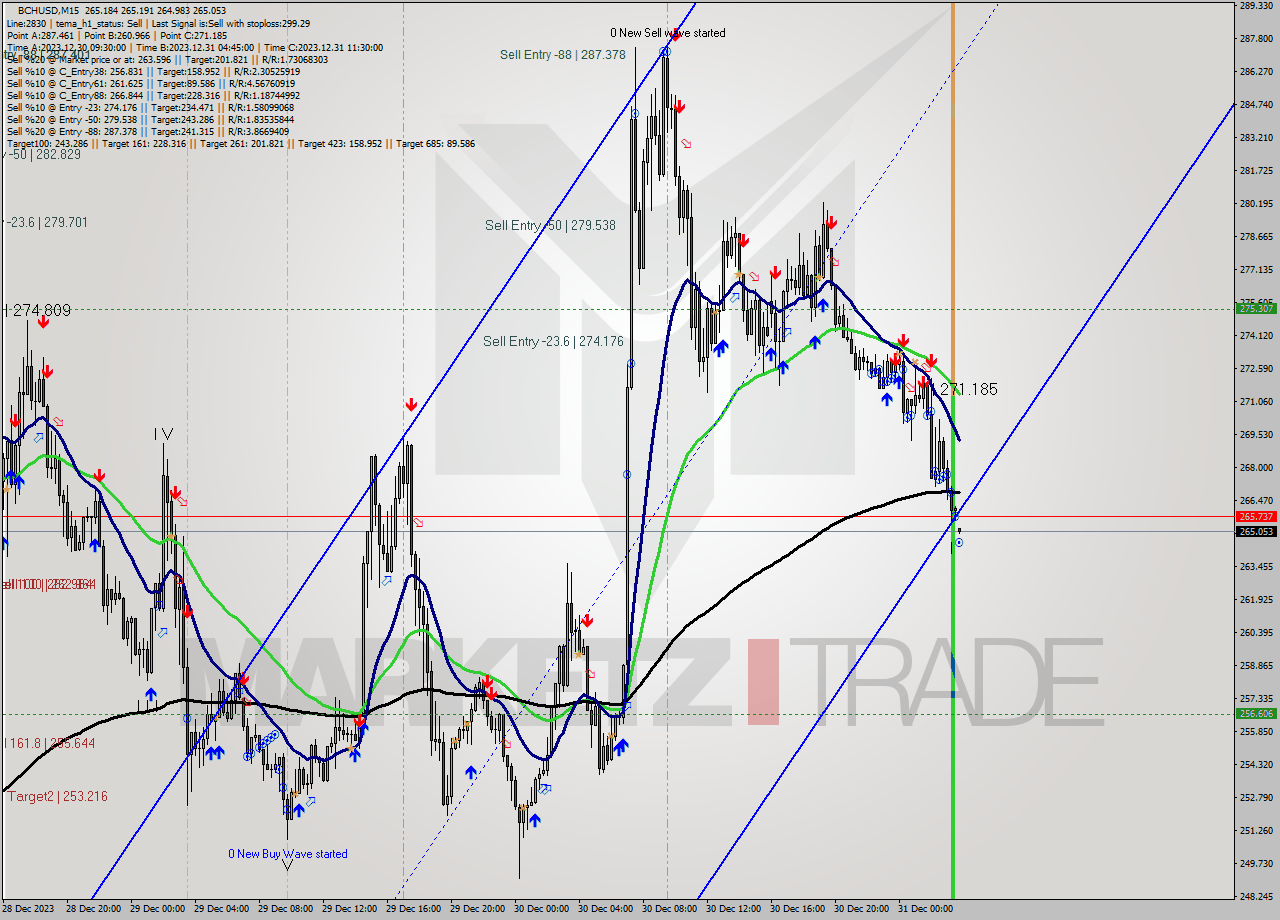Click the 'Sell %10 @ C_Entry88: 266.844' line

[153, 95]
